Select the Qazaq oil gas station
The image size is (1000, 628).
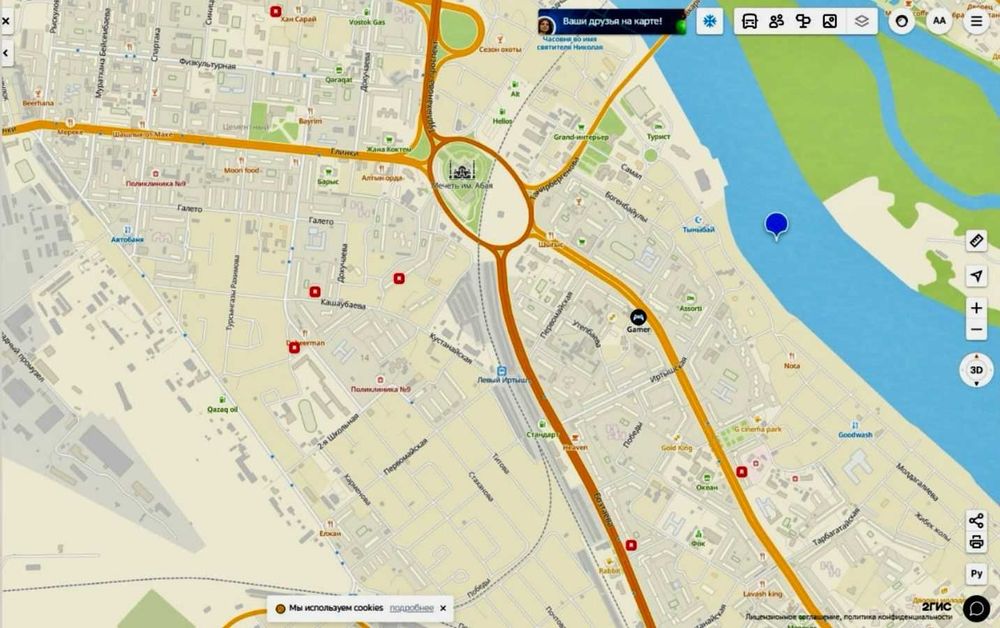(x=222, y=400)
